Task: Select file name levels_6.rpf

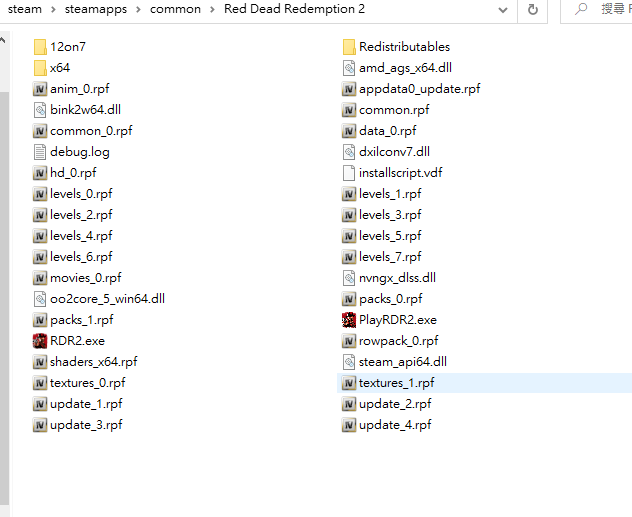Action: coord(81,257)
